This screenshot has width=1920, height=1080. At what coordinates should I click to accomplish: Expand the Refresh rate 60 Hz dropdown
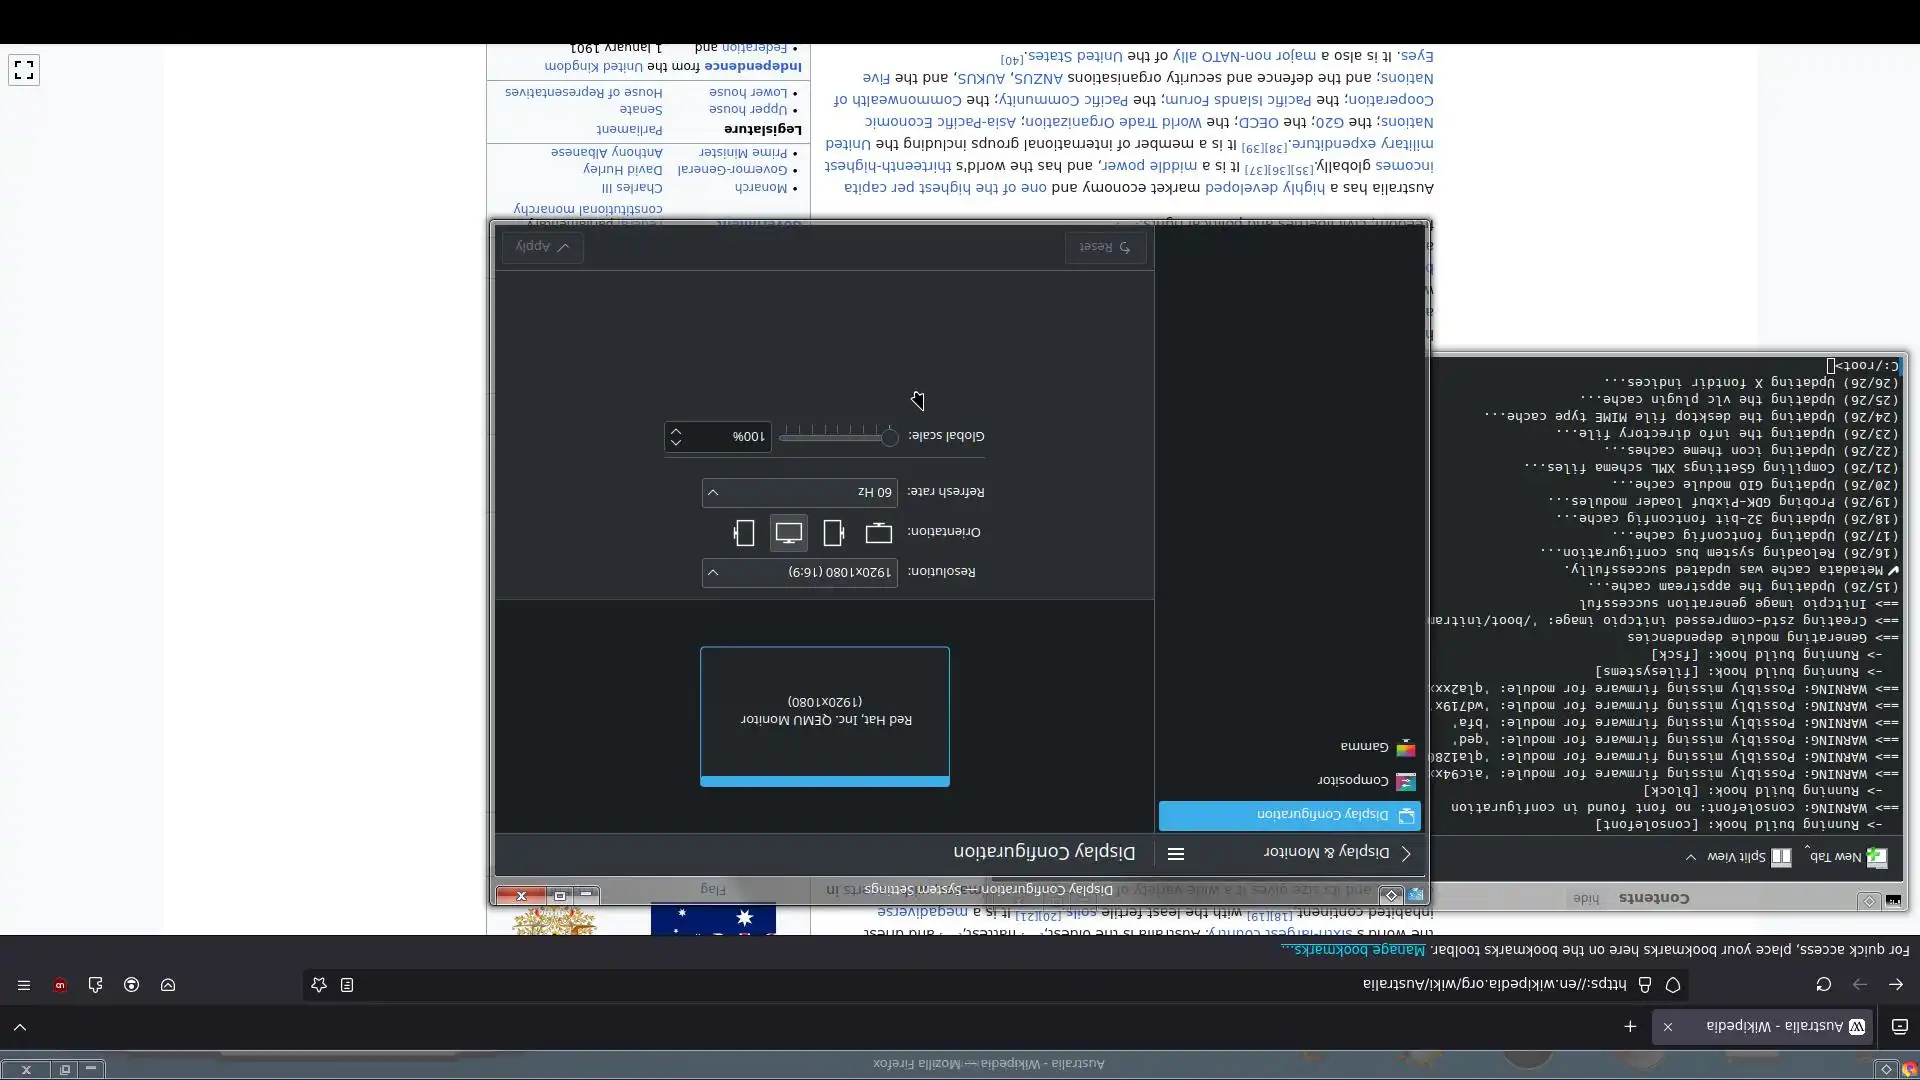(800, 492)
